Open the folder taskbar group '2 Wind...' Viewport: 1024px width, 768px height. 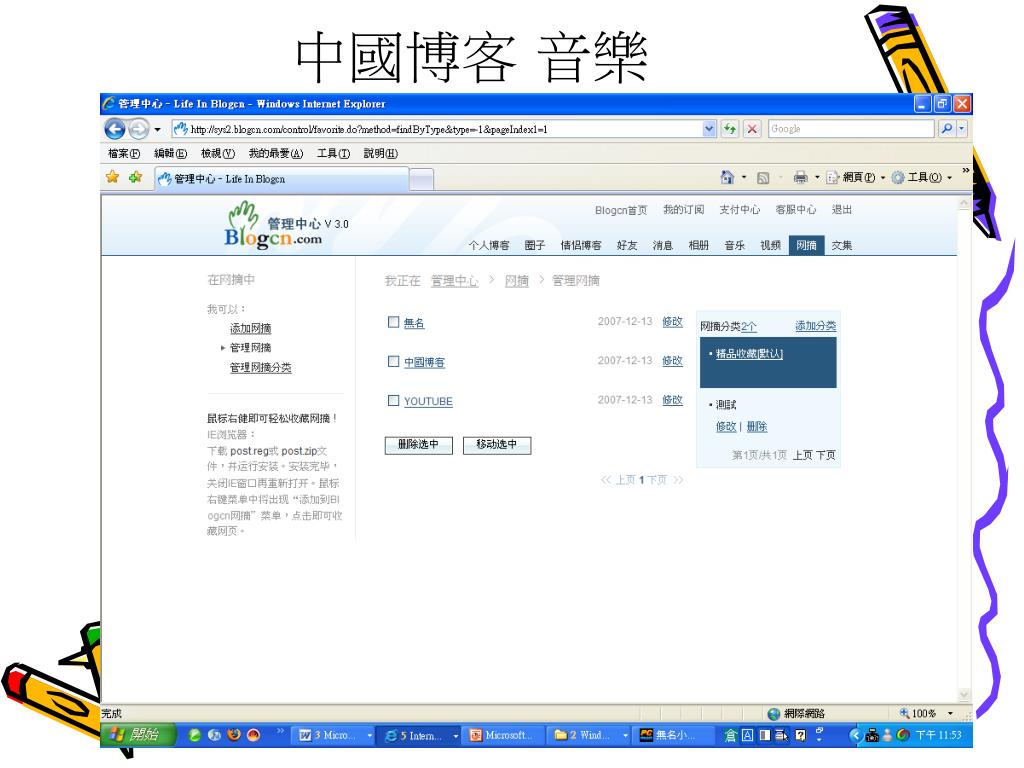(590, 735)
